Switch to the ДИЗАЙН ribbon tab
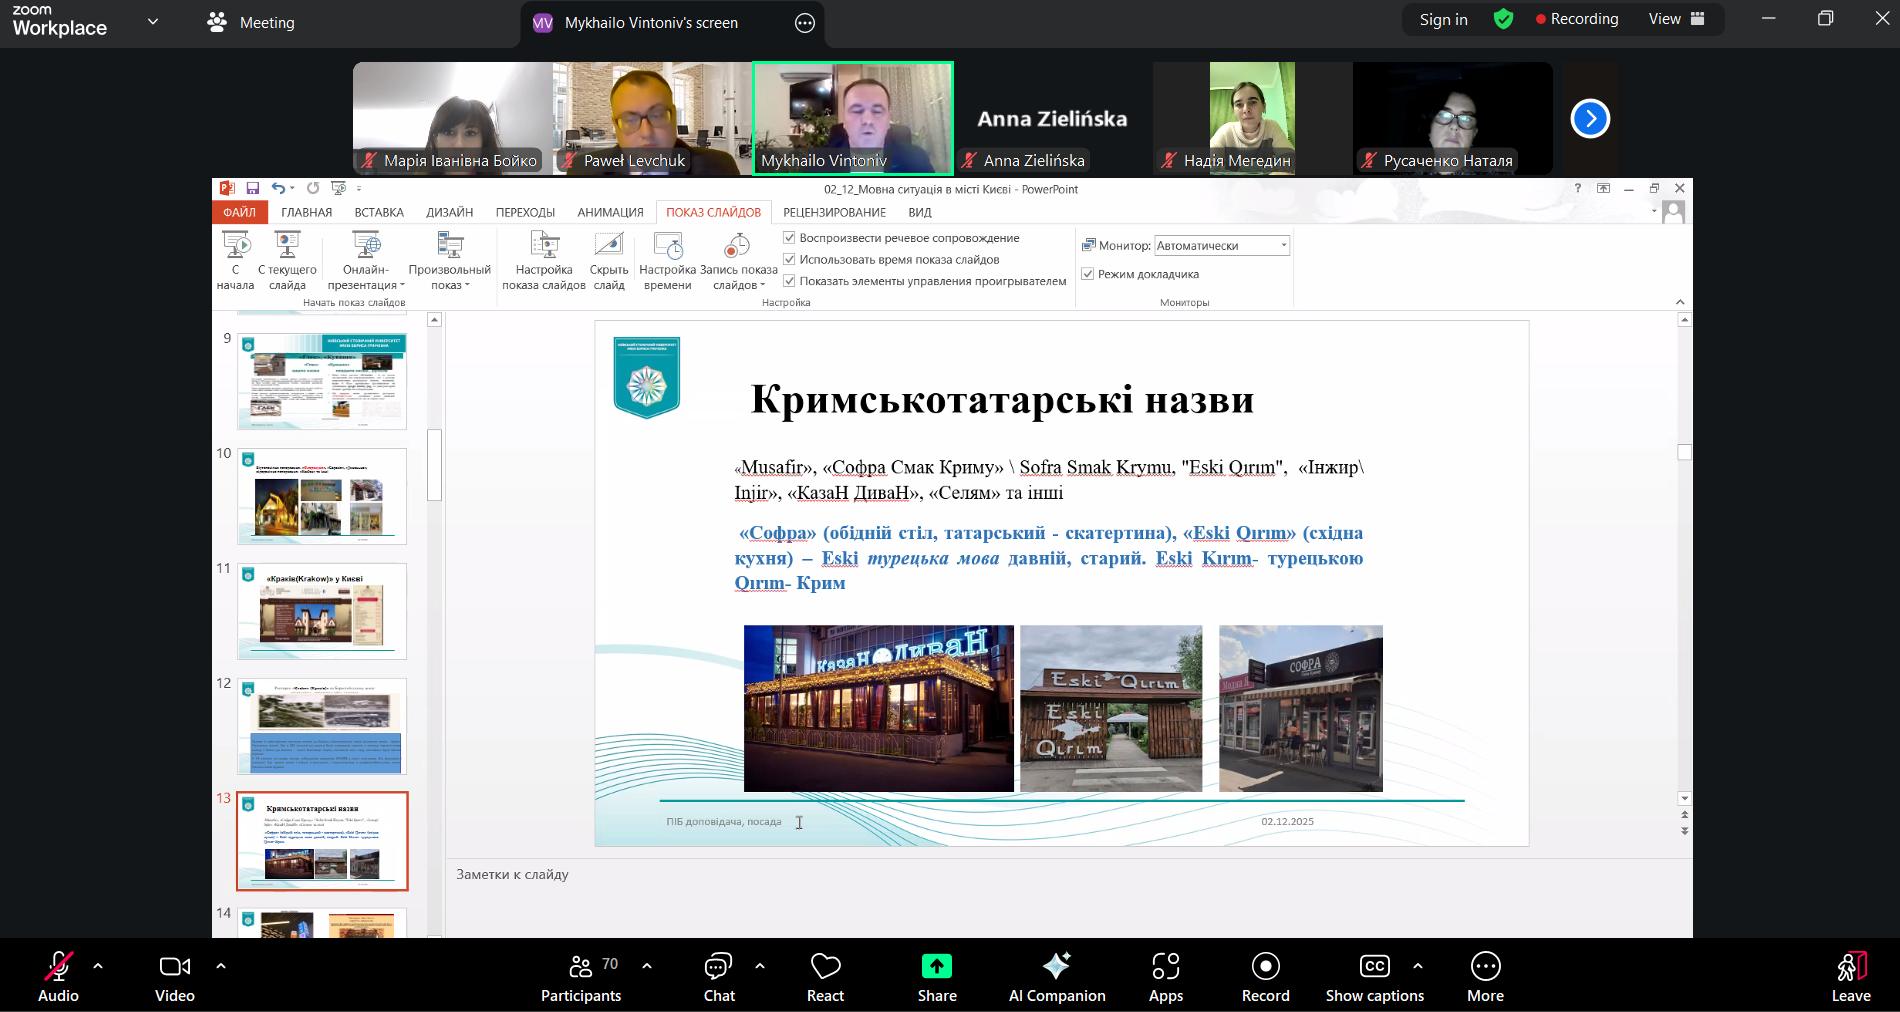The height and width of the screenshot is (1012, 1900). 449,213
